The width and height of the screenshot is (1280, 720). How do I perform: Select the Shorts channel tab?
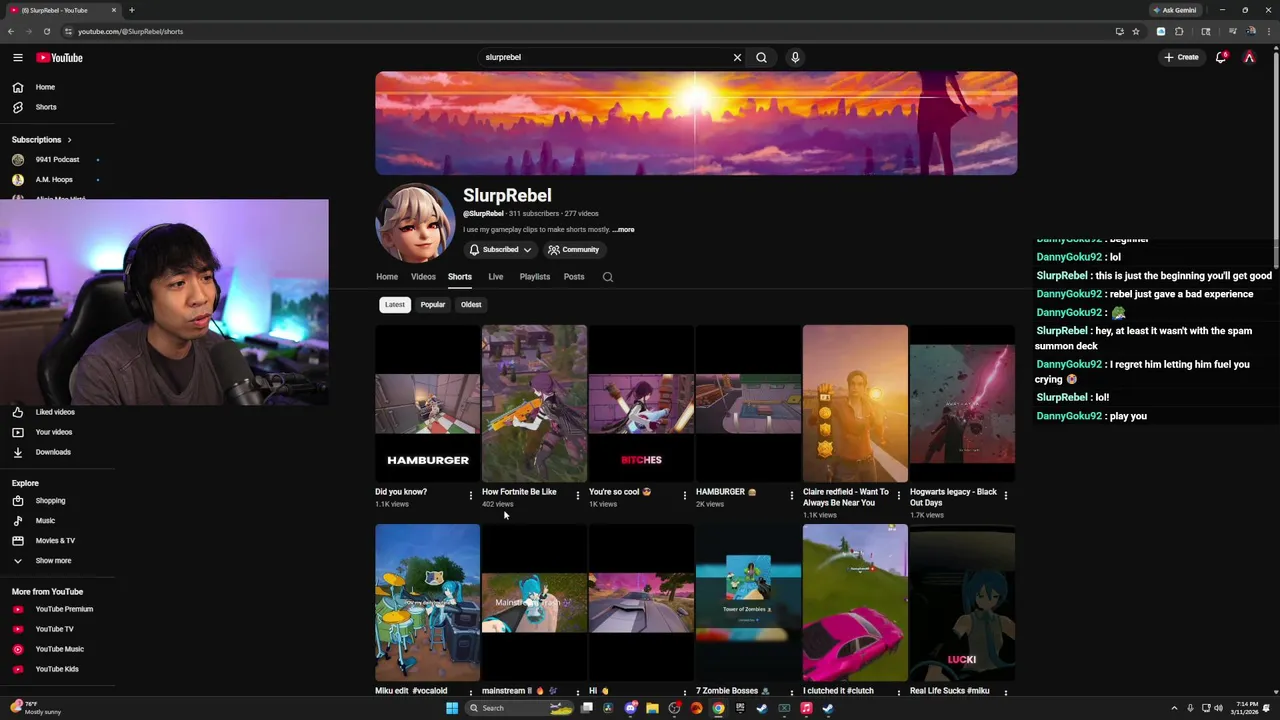(460, 277)
